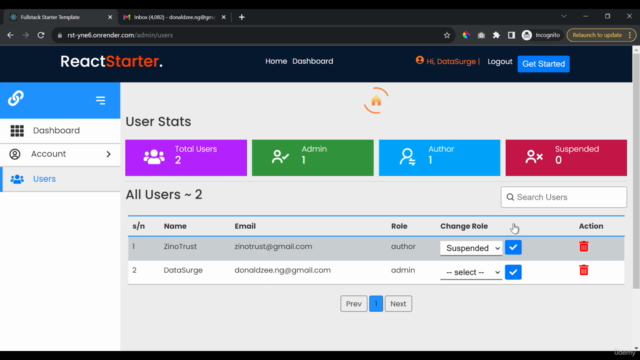Viewport: 640px width, 360px height.
Task: Delete ZinoTrust with the trash icon
Action: (x=584, y=246)
